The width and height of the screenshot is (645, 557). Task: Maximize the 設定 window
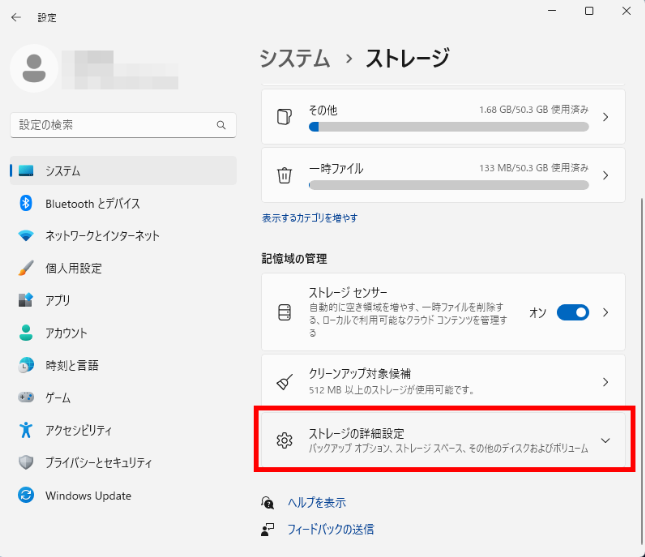(589, 11)
